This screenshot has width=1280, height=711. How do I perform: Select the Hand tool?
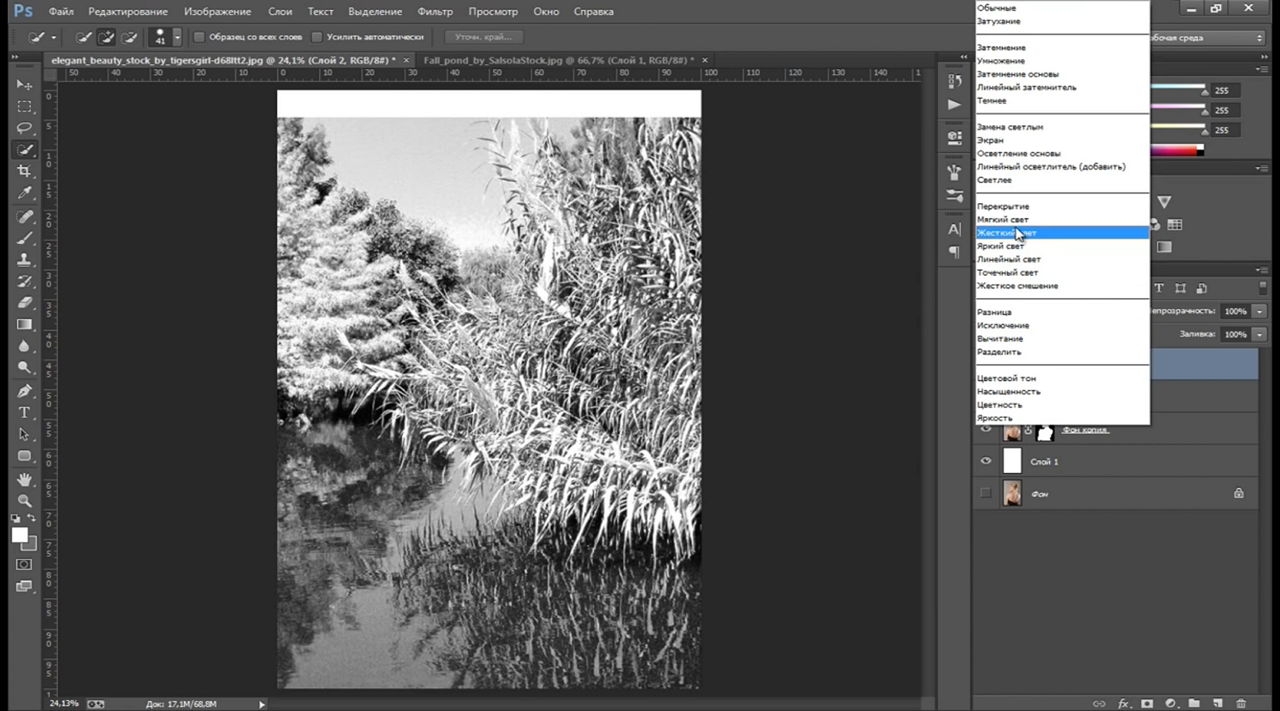tap(25, 480)
